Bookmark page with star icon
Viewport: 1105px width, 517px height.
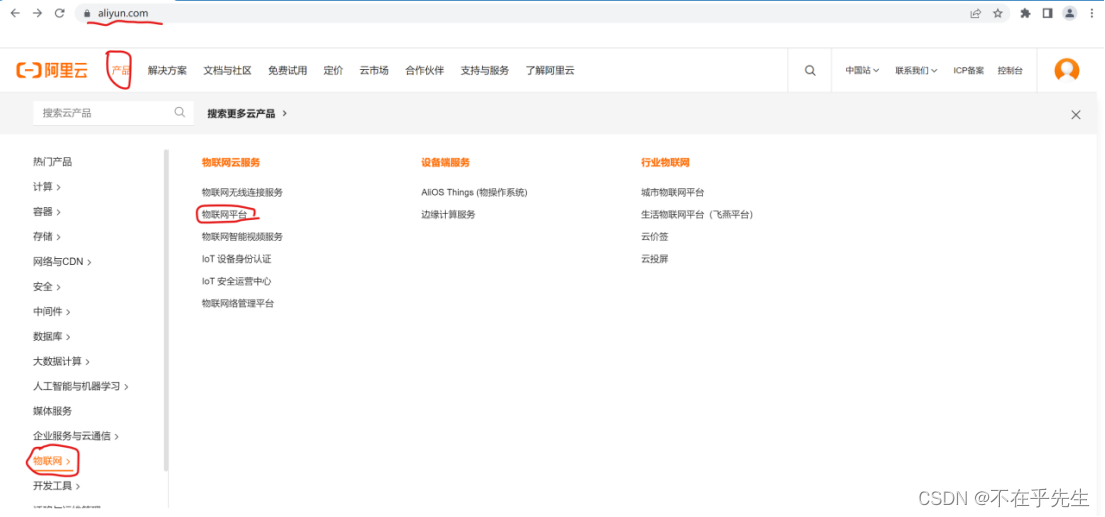998,13
